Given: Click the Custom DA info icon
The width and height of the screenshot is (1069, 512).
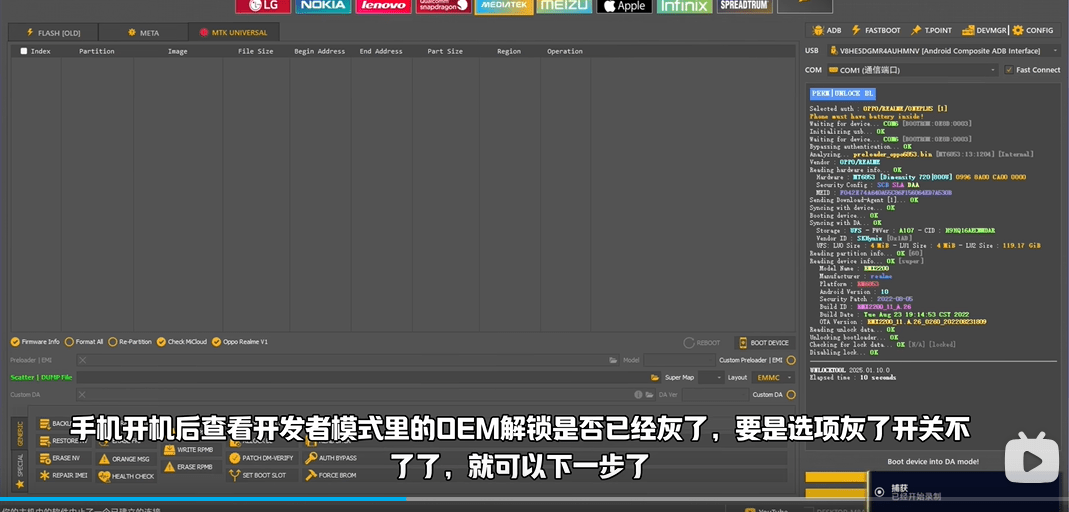Looking at the screenshot, I should (638, 394).
